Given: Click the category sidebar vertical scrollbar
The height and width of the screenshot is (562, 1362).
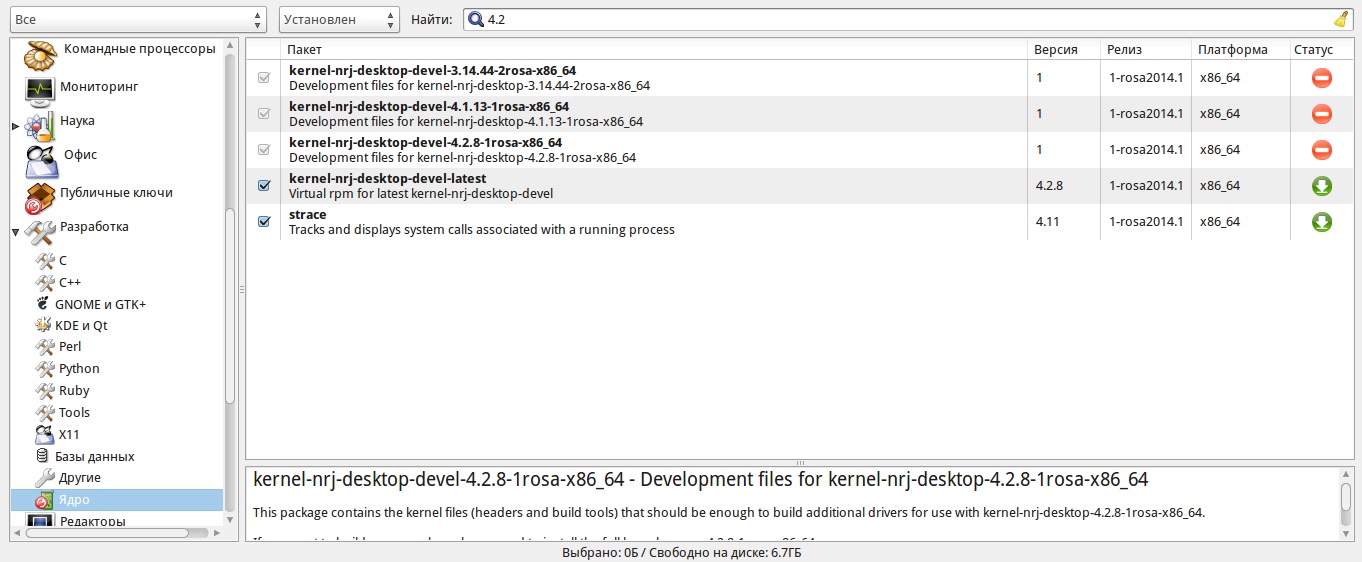Looking at the screenshot, I should 230,306.
